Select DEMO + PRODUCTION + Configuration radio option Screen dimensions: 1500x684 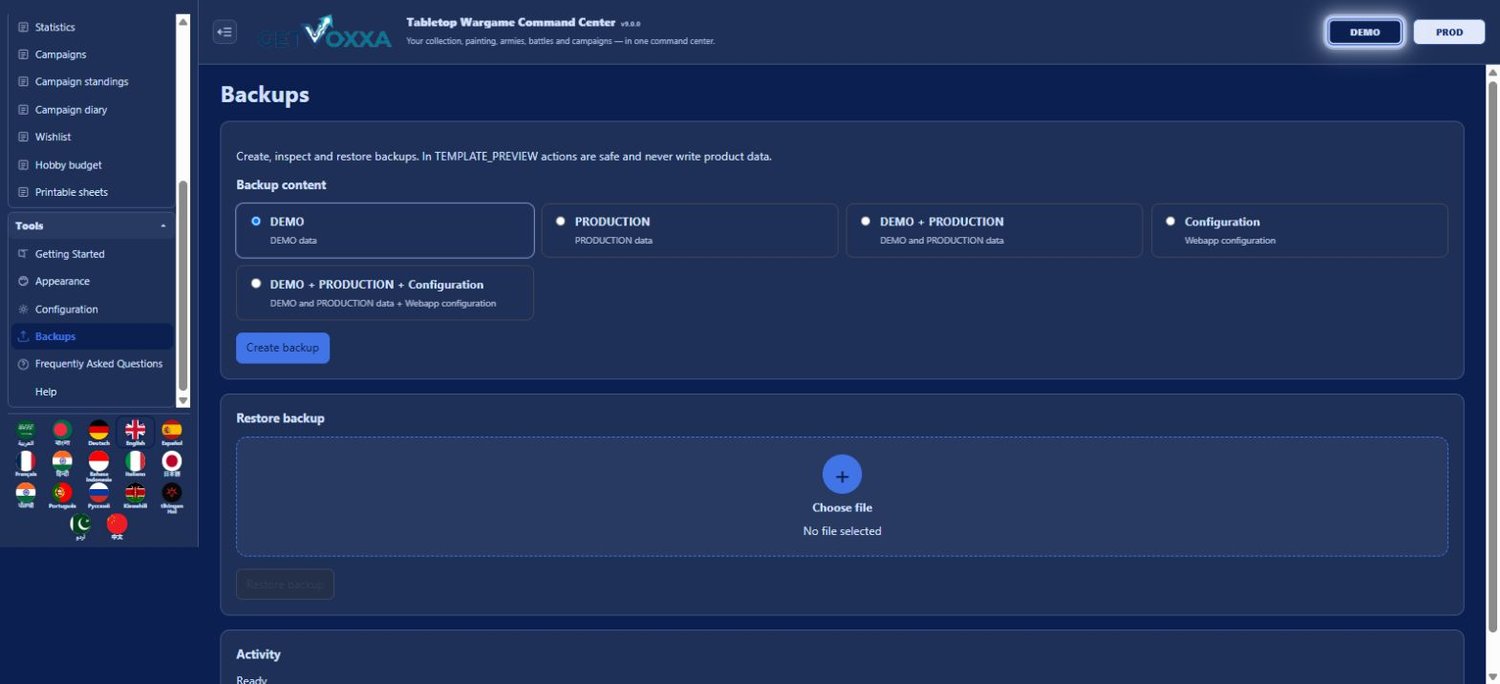385,293
